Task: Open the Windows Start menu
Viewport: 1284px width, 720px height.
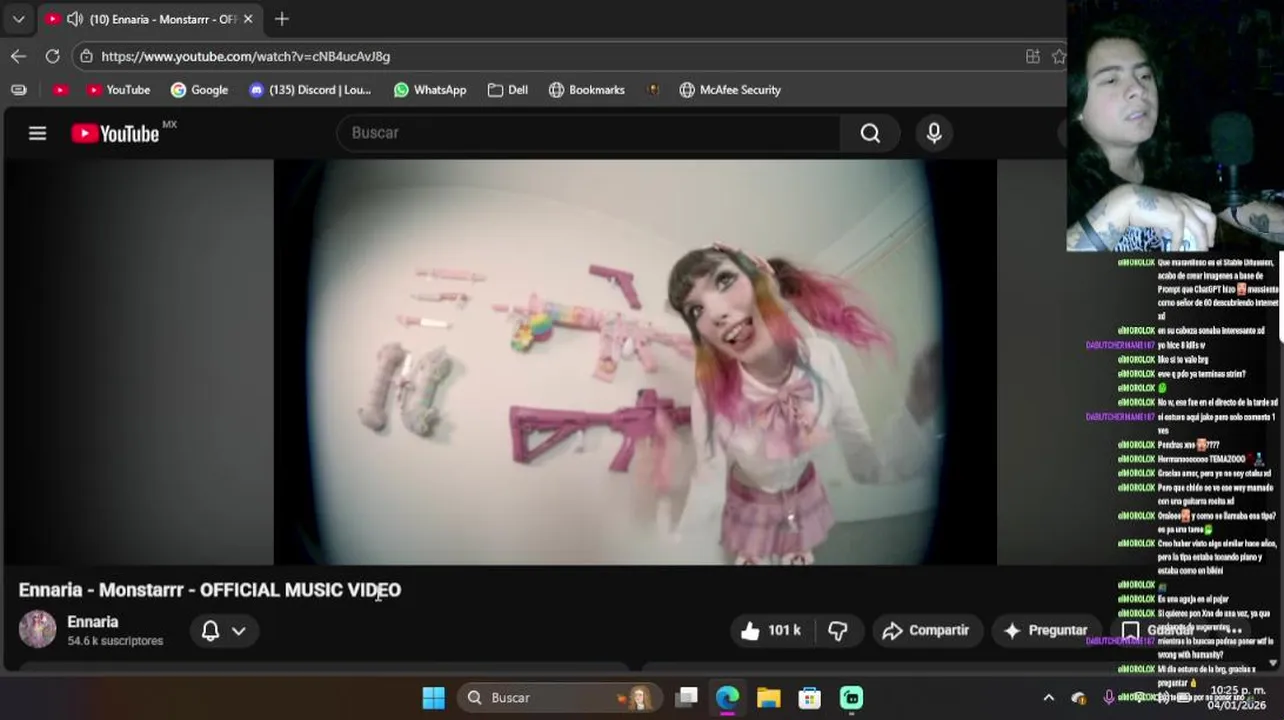Action: coord(434,698)
